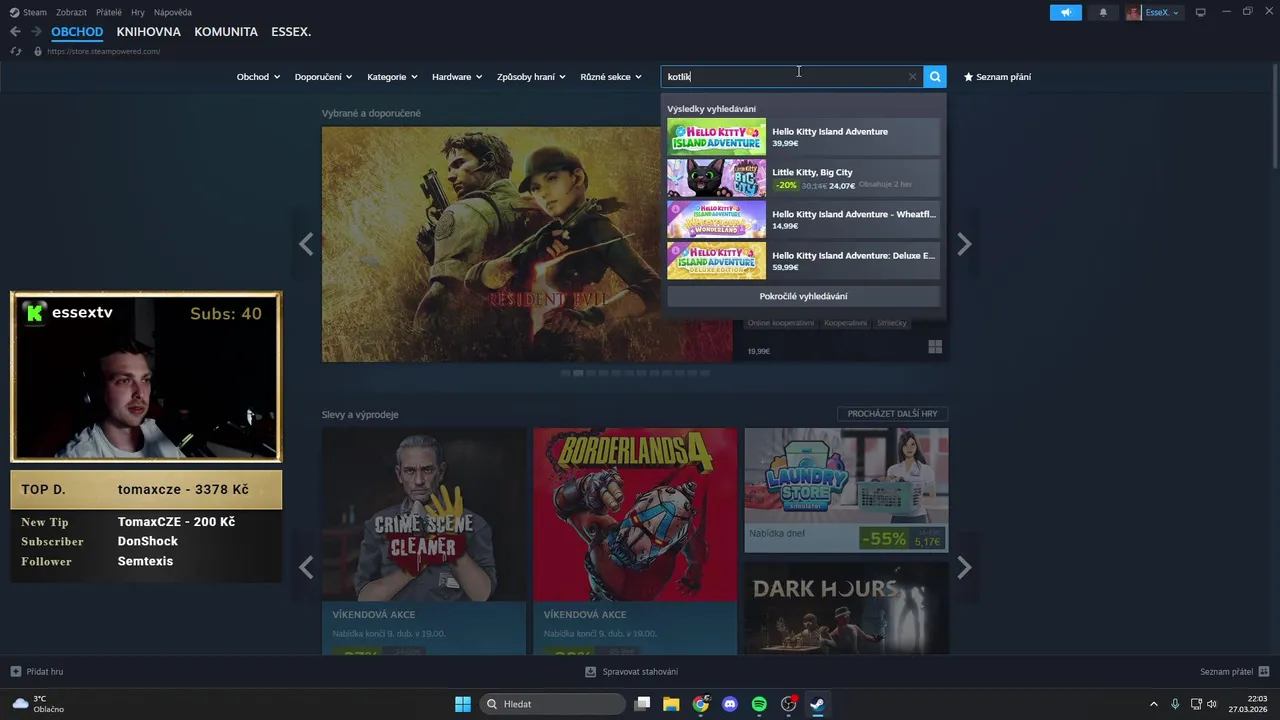Click the microphone tray icon
The image size is (1280, 720).
[1175, 704]
